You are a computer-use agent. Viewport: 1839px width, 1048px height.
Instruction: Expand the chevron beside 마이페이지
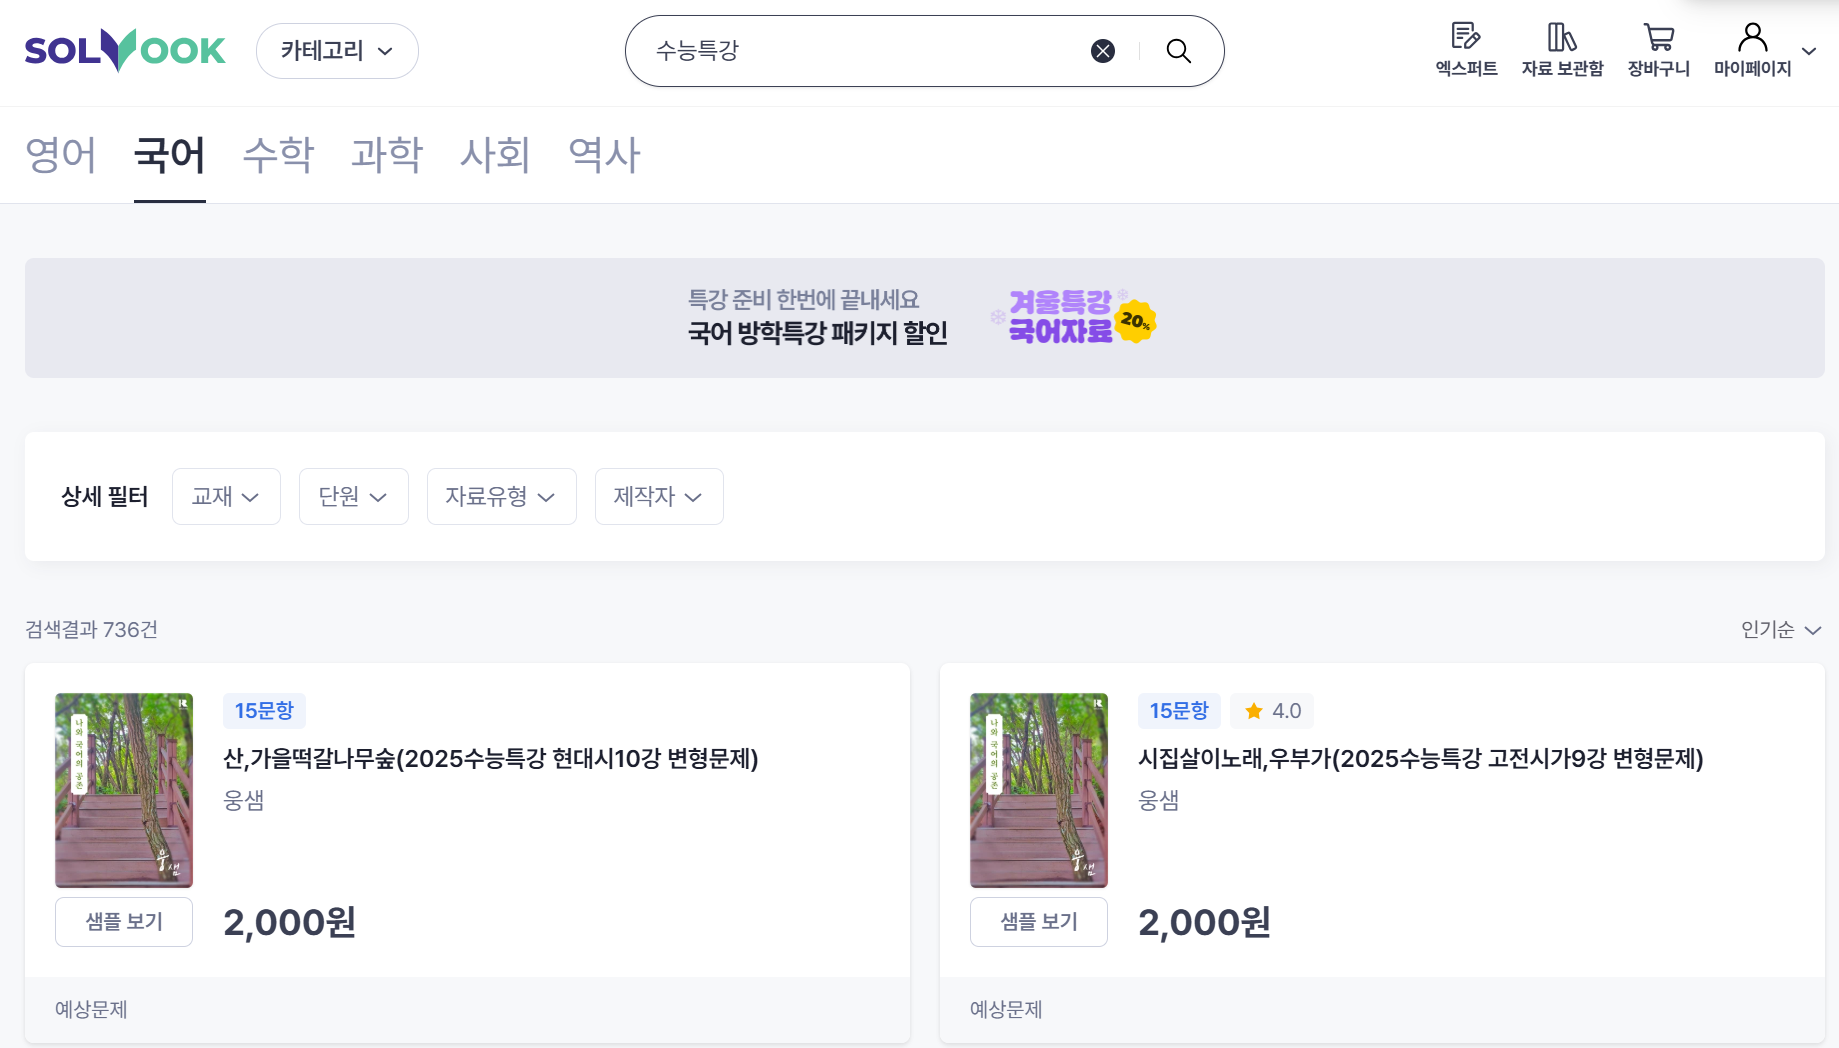[1809, 51]
